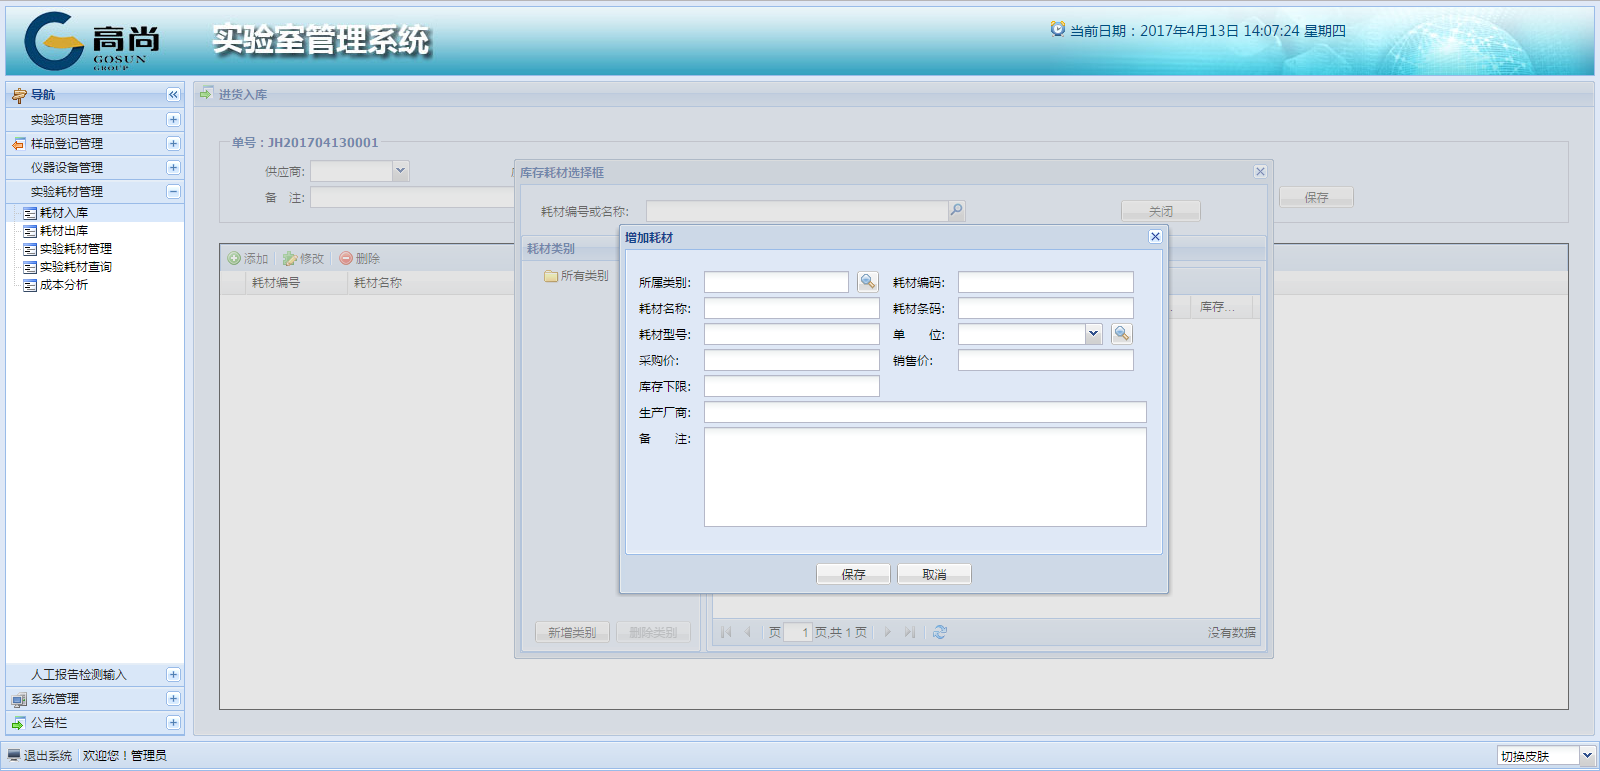Click 取消 button in 增加耗材 dialog

934,574
